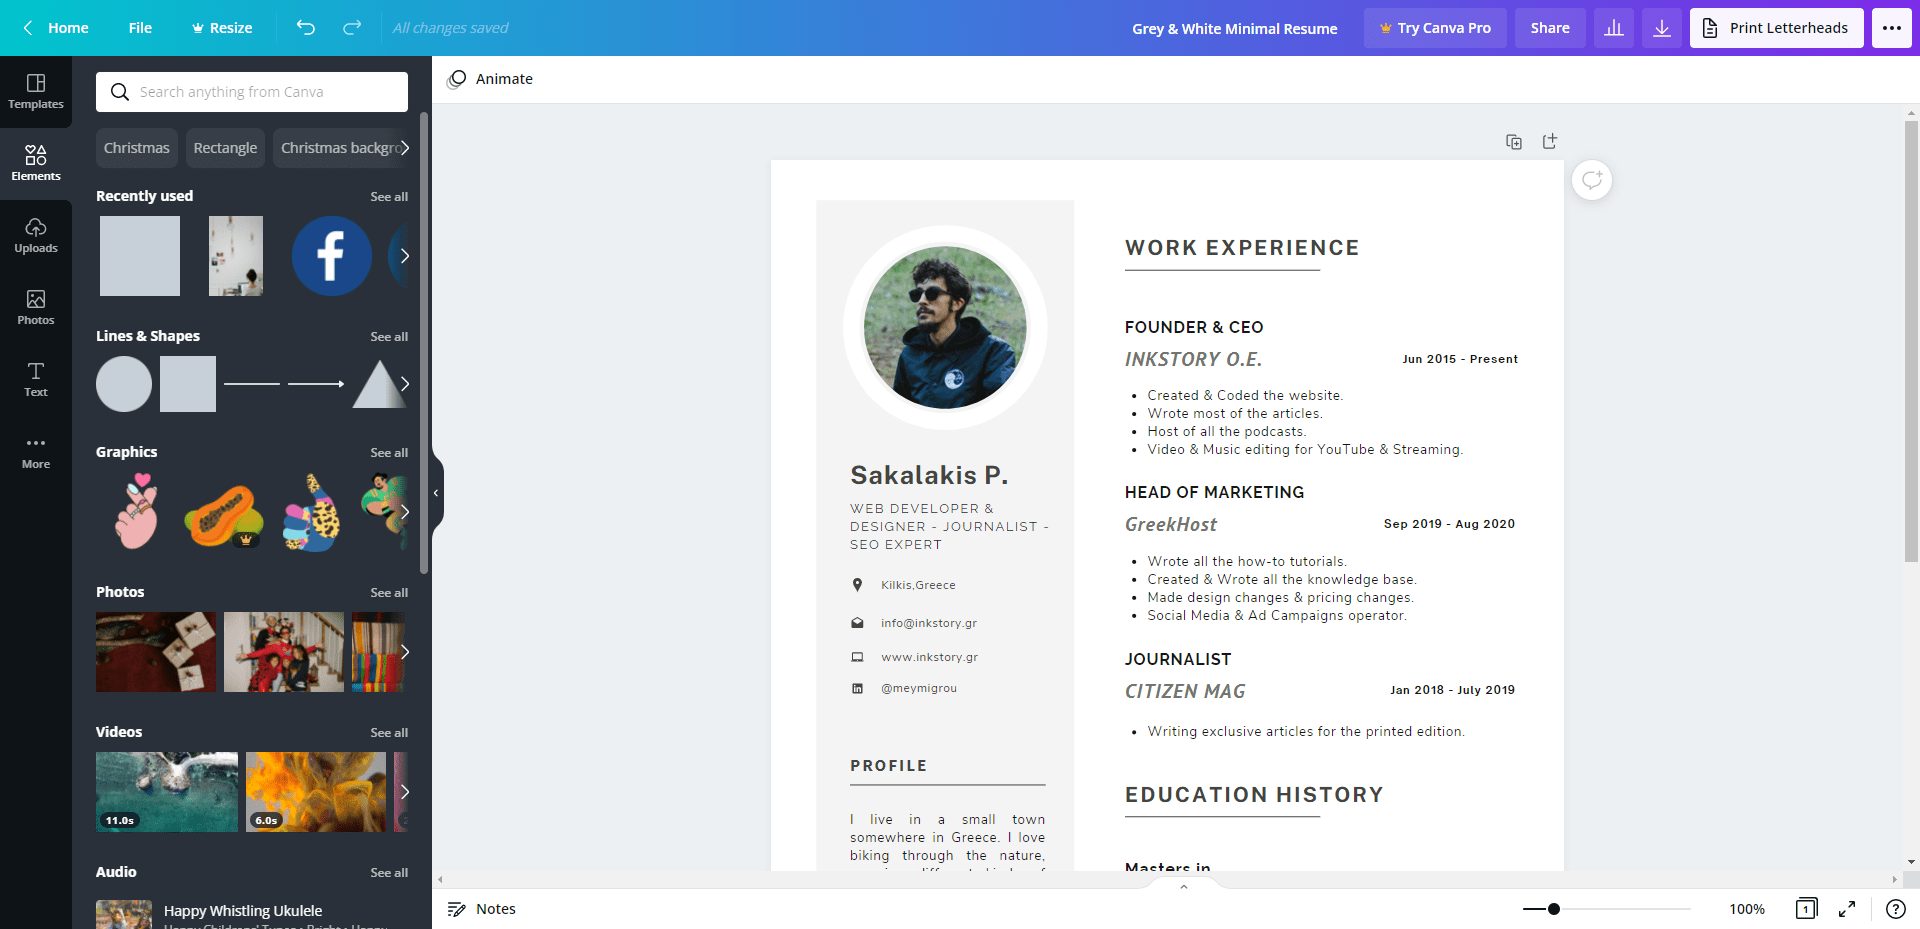Image resolution: width=1920 pixels, height=929 pixels.
Task: Click See all next to Graphics
Action: pyautogui.click(x=389, y=453)
